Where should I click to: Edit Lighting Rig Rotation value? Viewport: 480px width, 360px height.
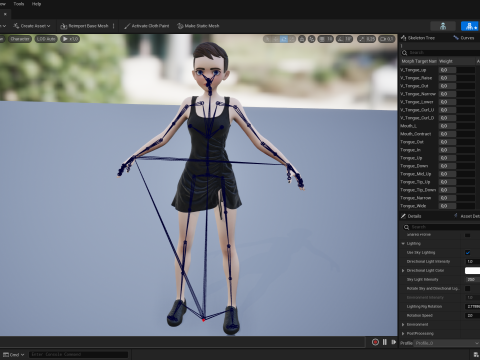click(472, 307)
